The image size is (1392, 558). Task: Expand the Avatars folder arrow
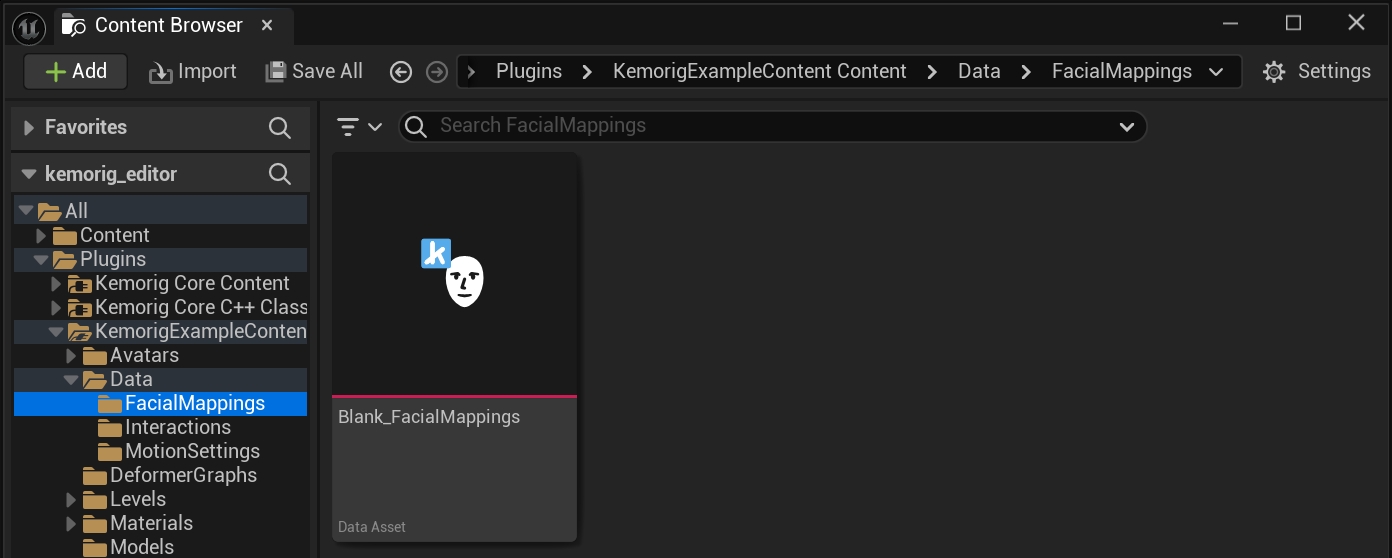point(71,356)
